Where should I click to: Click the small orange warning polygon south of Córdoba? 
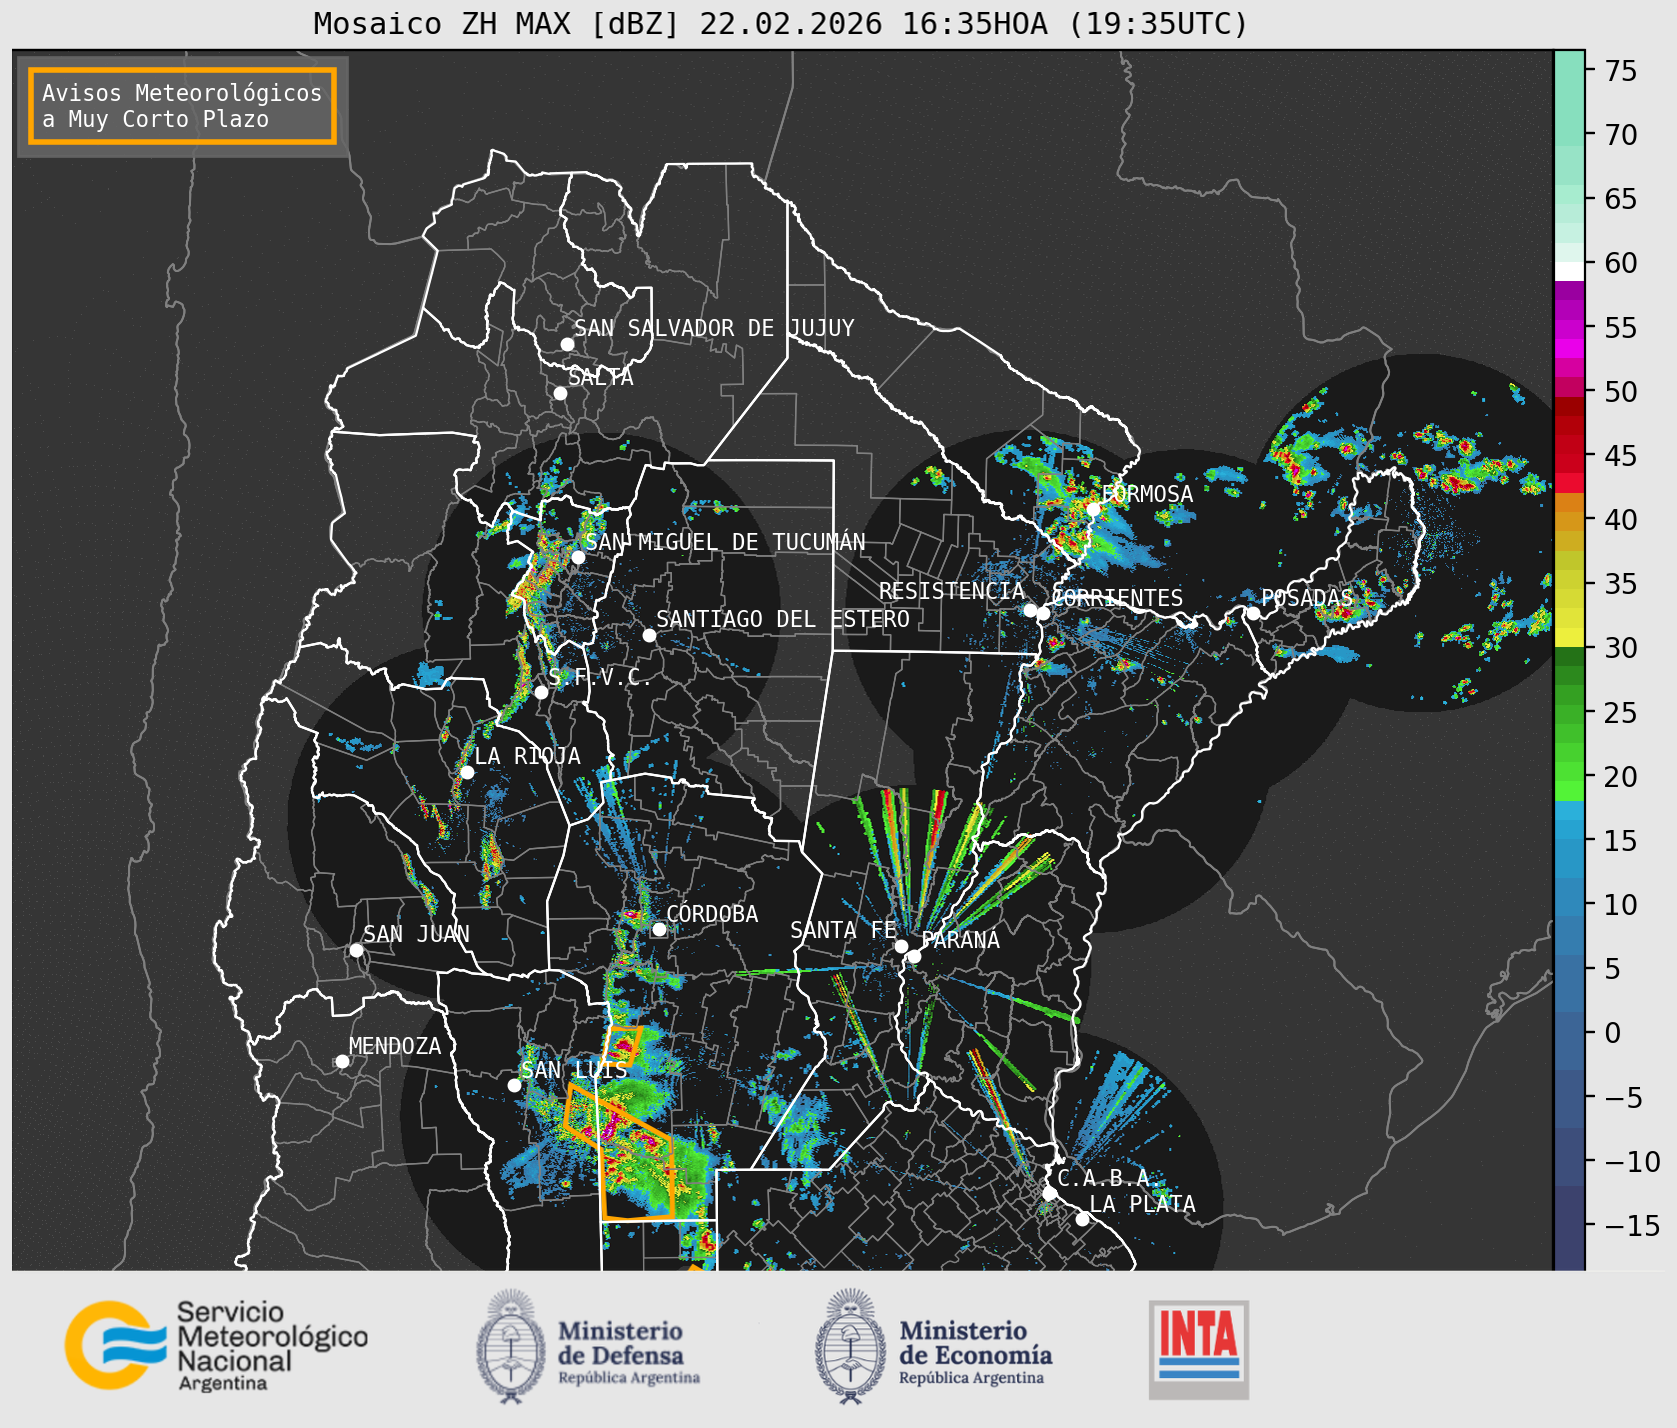click(626, 1045)
